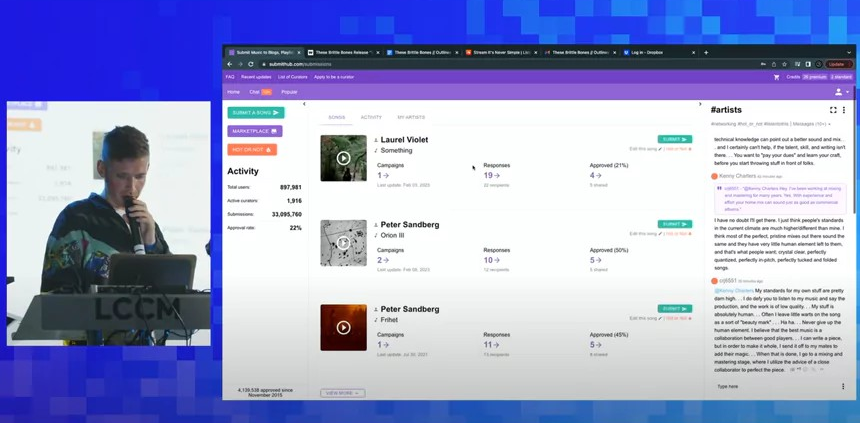Click the Credits premium badge

tap(814, 77)
